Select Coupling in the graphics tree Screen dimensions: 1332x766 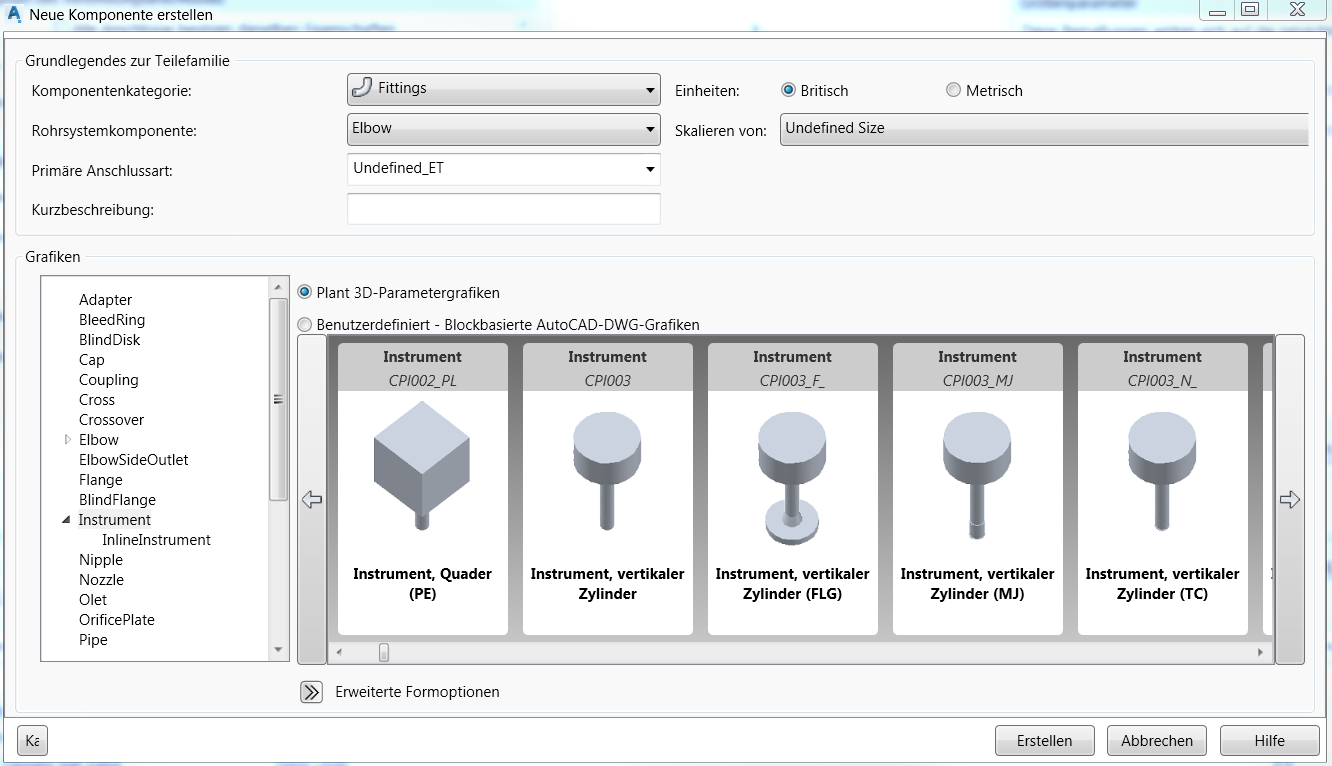pos(109,380)
